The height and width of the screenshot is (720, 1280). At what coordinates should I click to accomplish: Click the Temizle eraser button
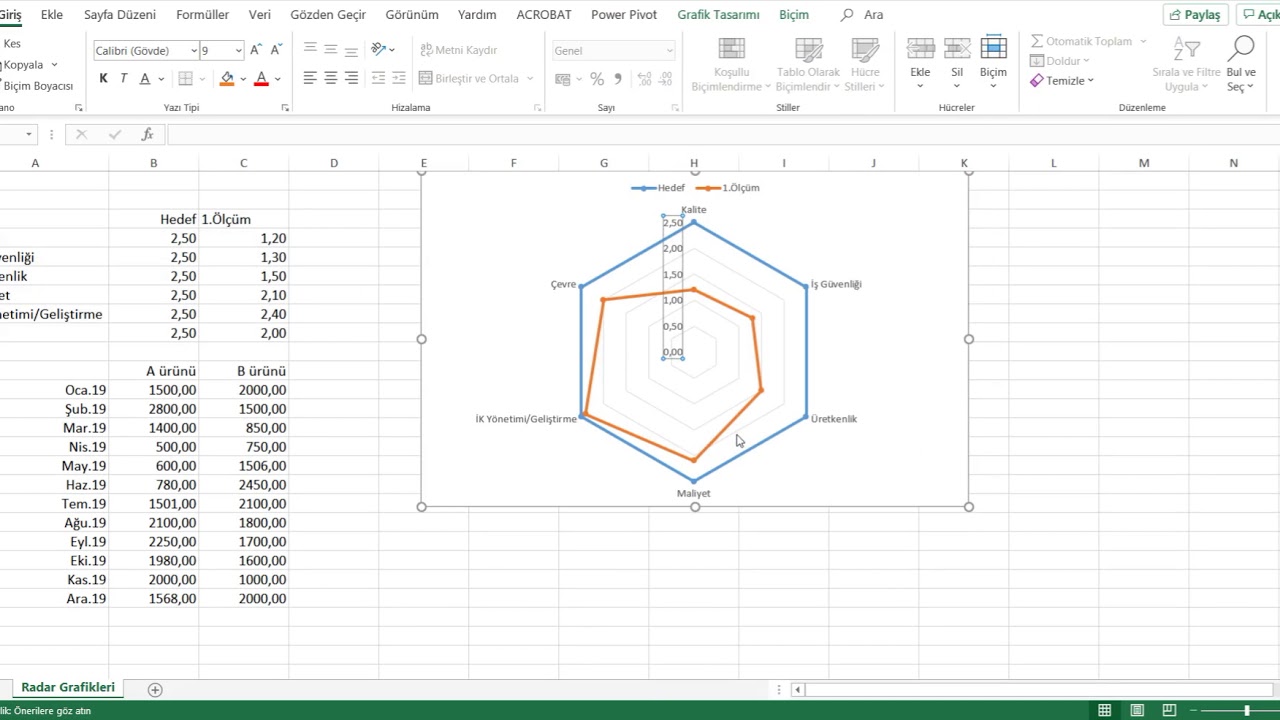pyautogui.click(x=1062, y=81)
